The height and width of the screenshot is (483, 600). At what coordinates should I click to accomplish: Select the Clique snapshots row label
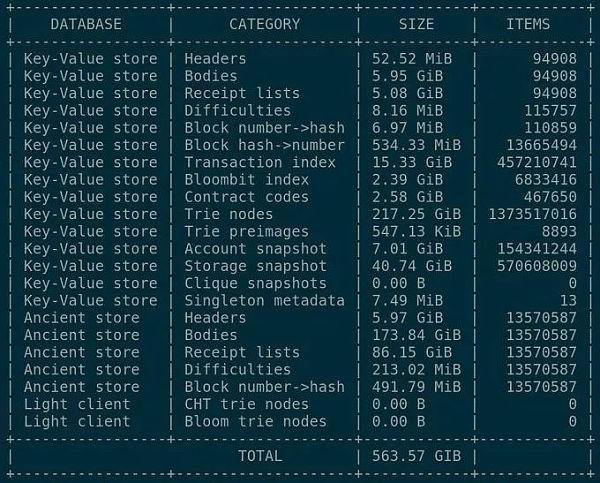tap(255, 283)
